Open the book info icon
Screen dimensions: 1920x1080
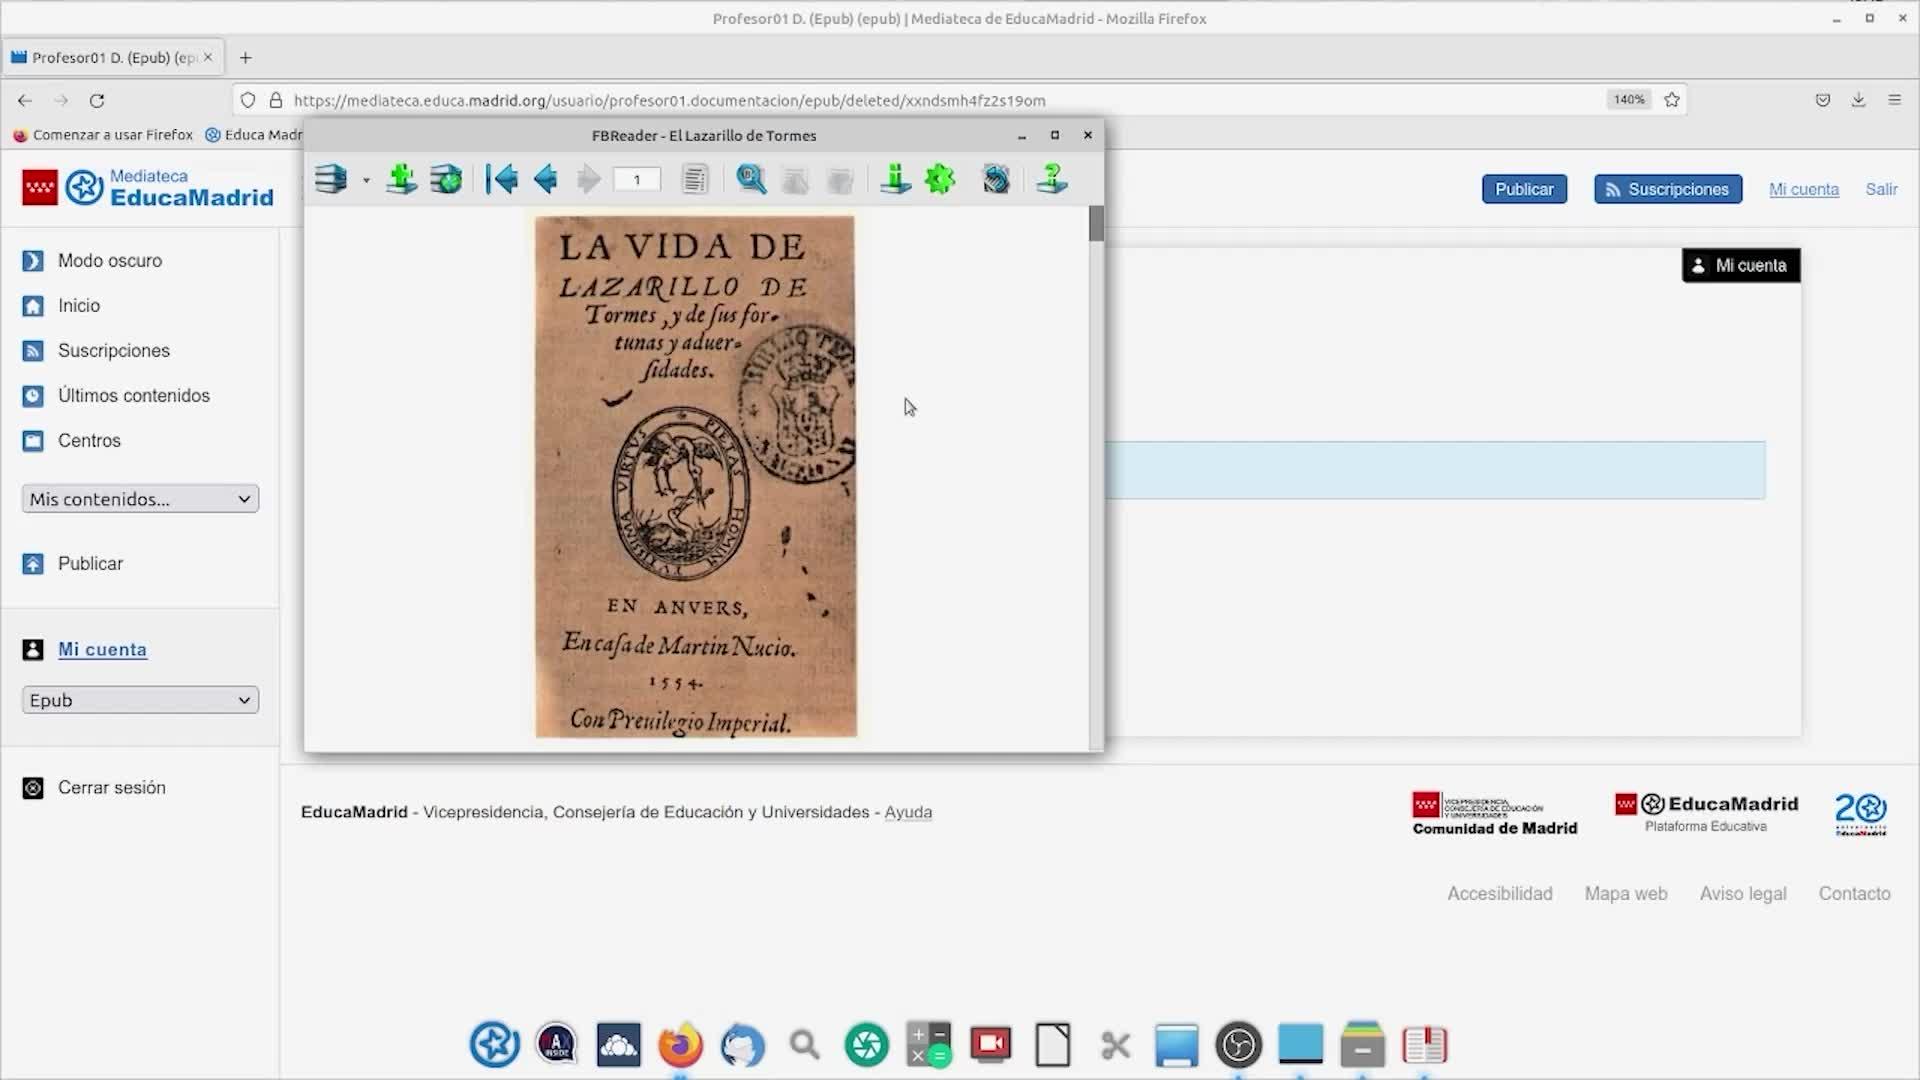pyautogui.click(x=895, y=180)
